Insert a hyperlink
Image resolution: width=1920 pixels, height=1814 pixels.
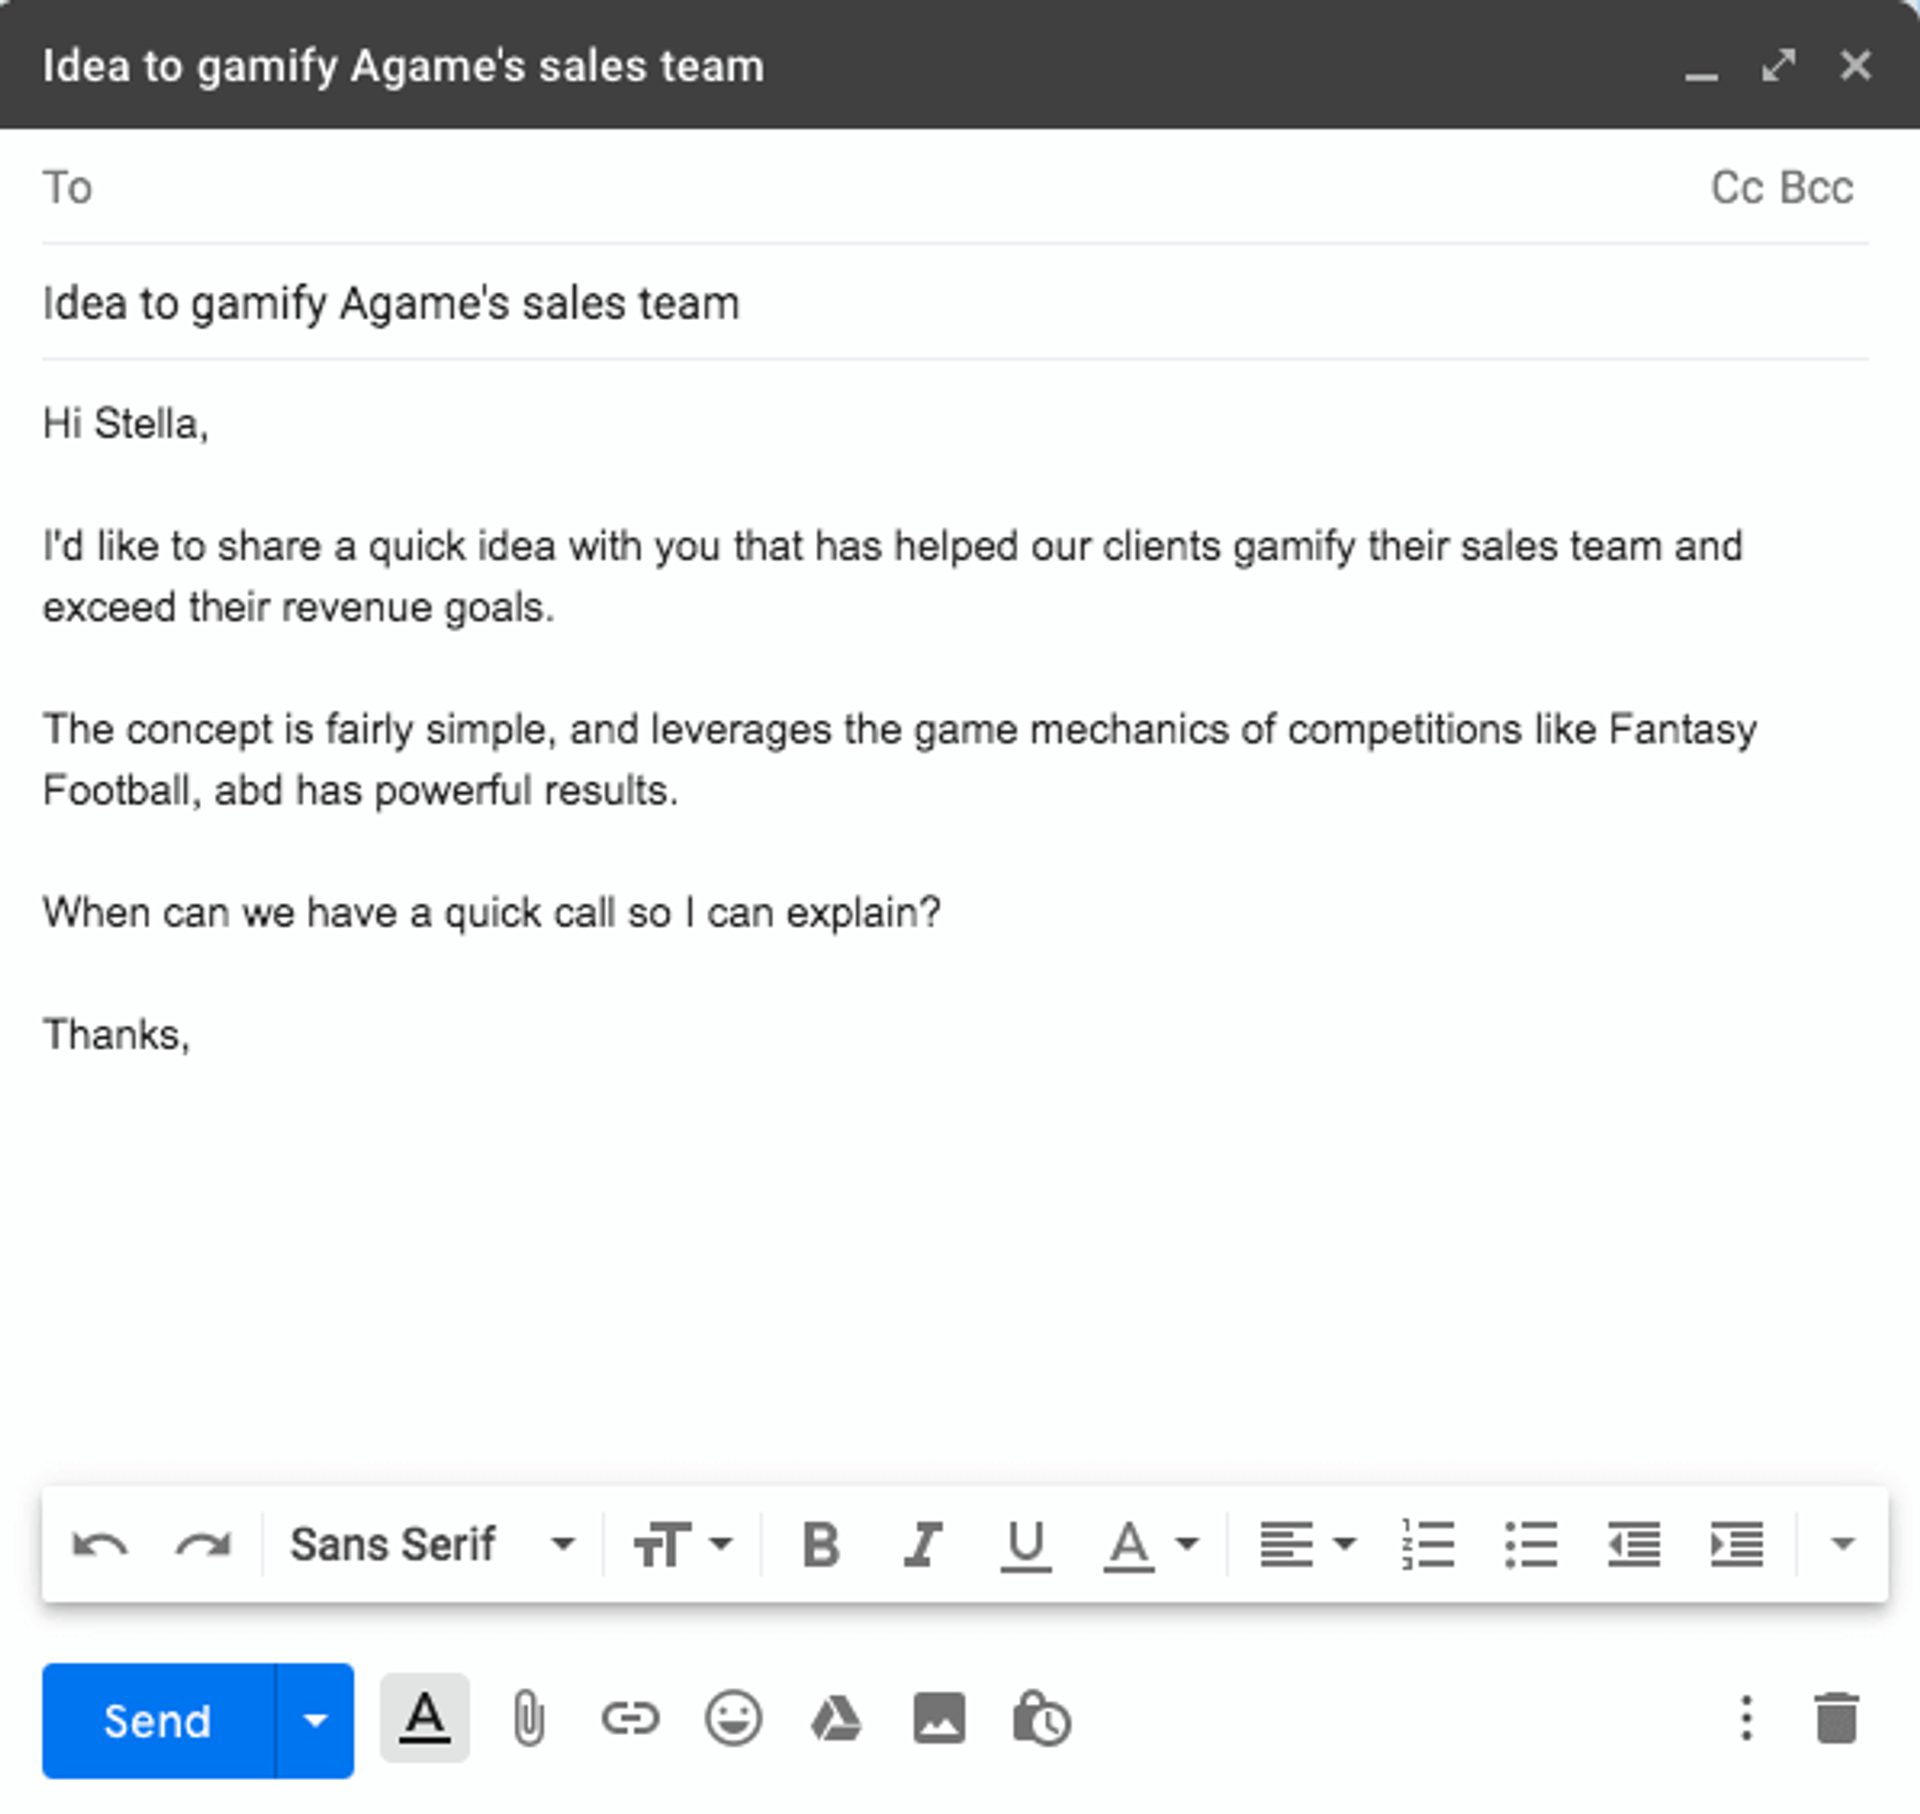632,1720
